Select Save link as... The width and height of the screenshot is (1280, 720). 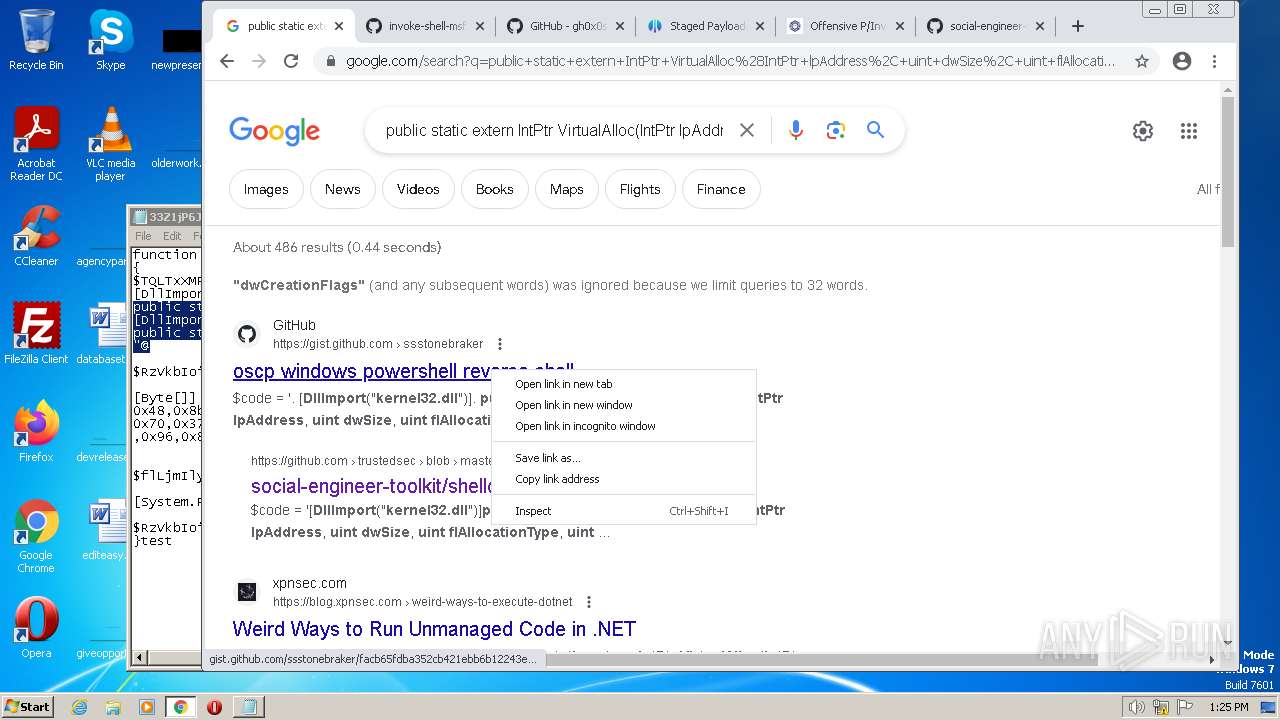pos(624,458)
